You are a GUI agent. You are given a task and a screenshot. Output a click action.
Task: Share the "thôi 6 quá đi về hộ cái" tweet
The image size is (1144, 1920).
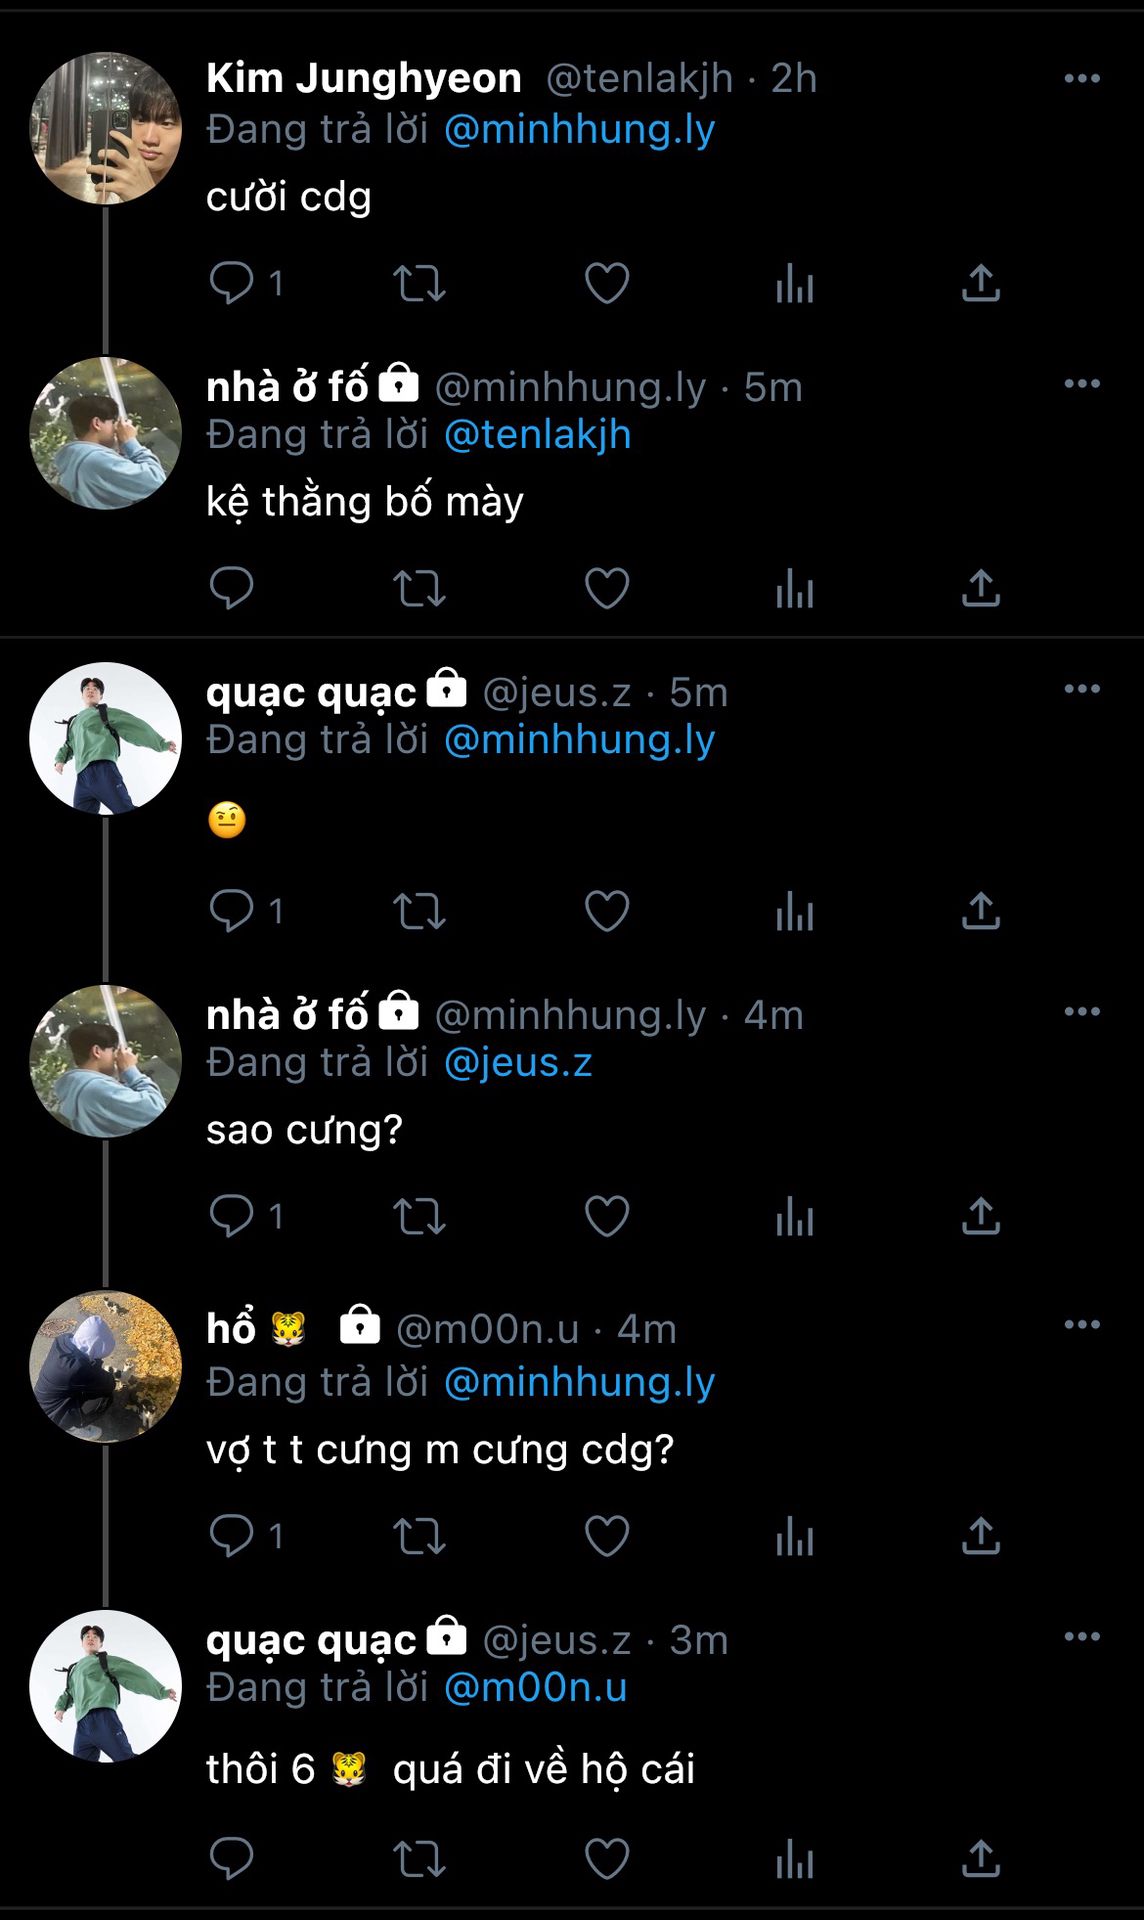(981, 1860)
